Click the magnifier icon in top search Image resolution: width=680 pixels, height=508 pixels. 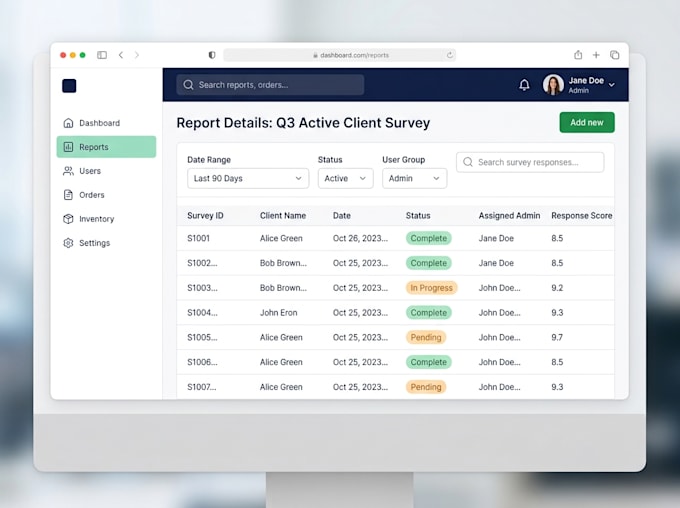coord(188,85)
